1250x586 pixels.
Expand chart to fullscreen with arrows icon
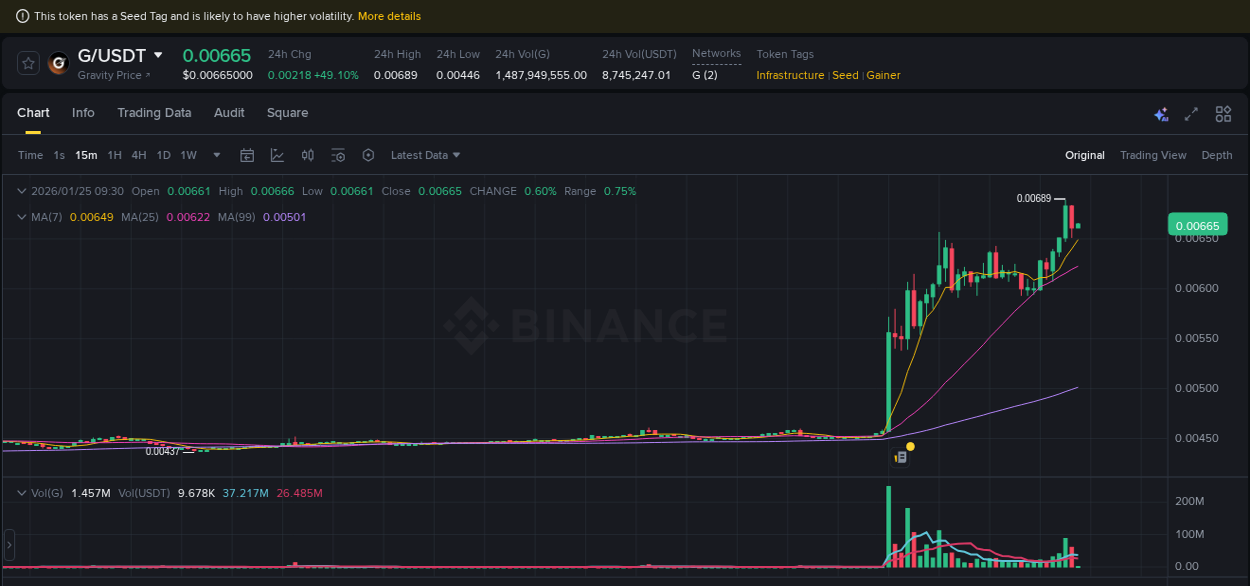coord(1190,114)
